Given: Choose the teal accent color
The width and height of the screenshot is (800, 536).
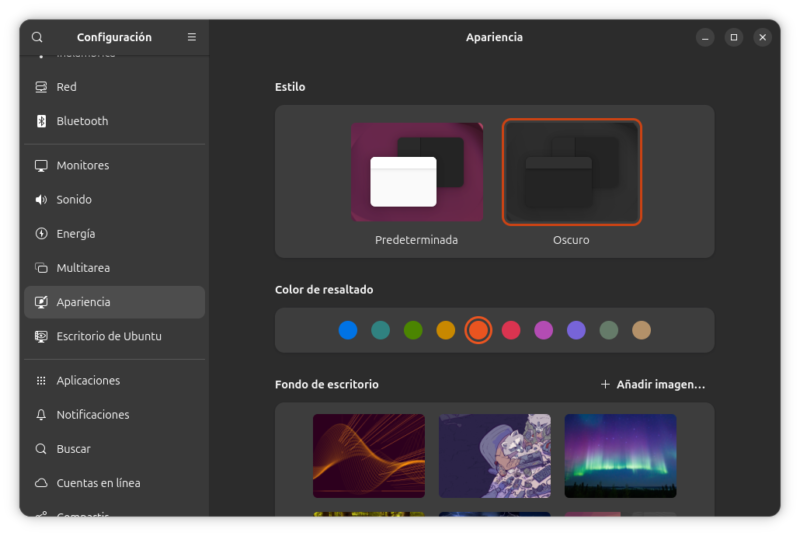Looking at the screenshot, I should (x=381, y=330).
